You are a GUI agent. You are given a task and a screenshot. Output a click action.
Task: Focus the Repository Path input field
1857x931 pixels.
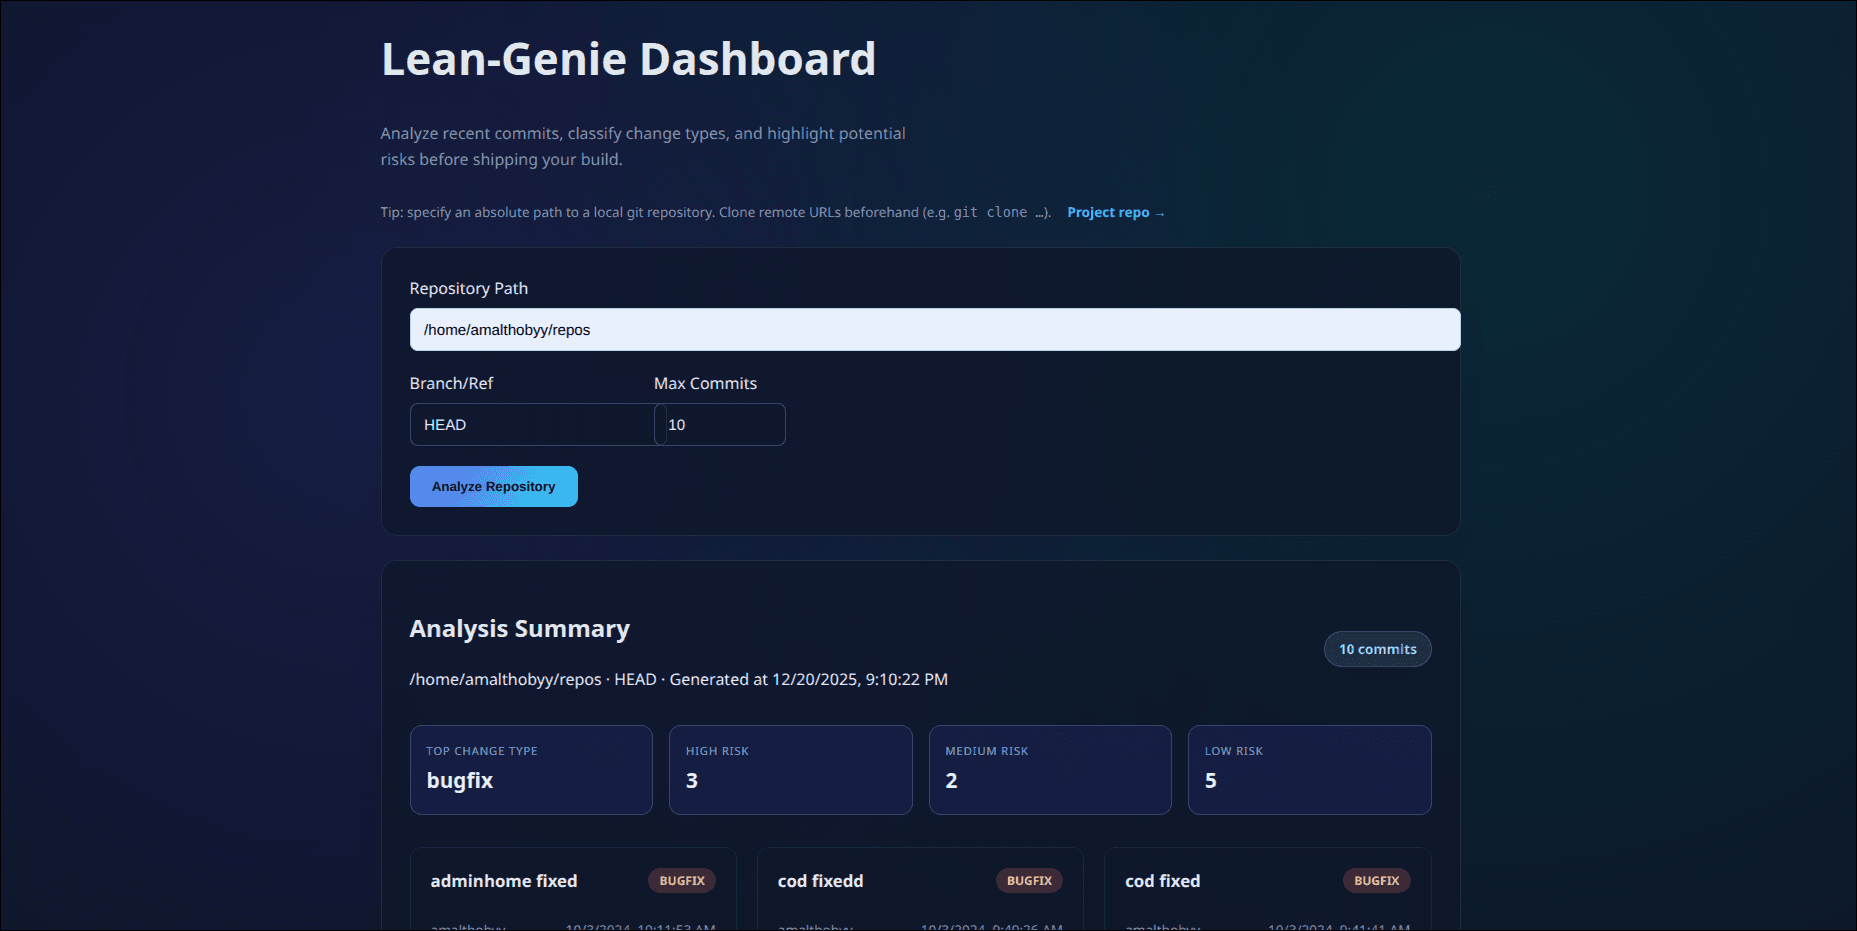[934, 329]
